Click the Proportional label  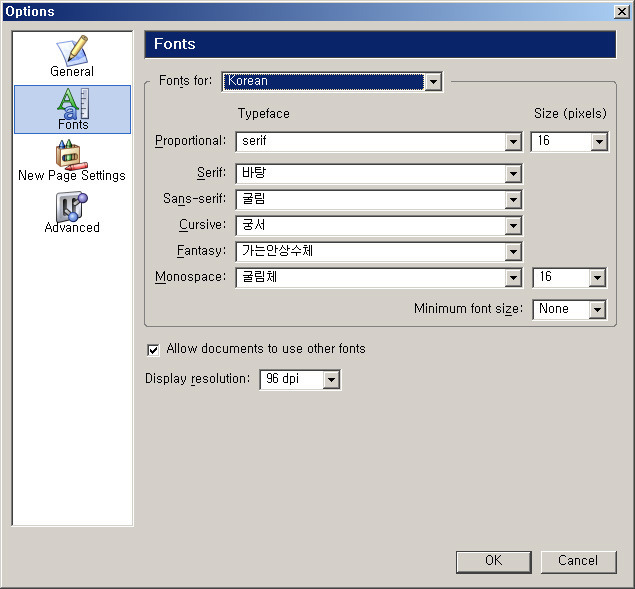[x=190, y=141]
